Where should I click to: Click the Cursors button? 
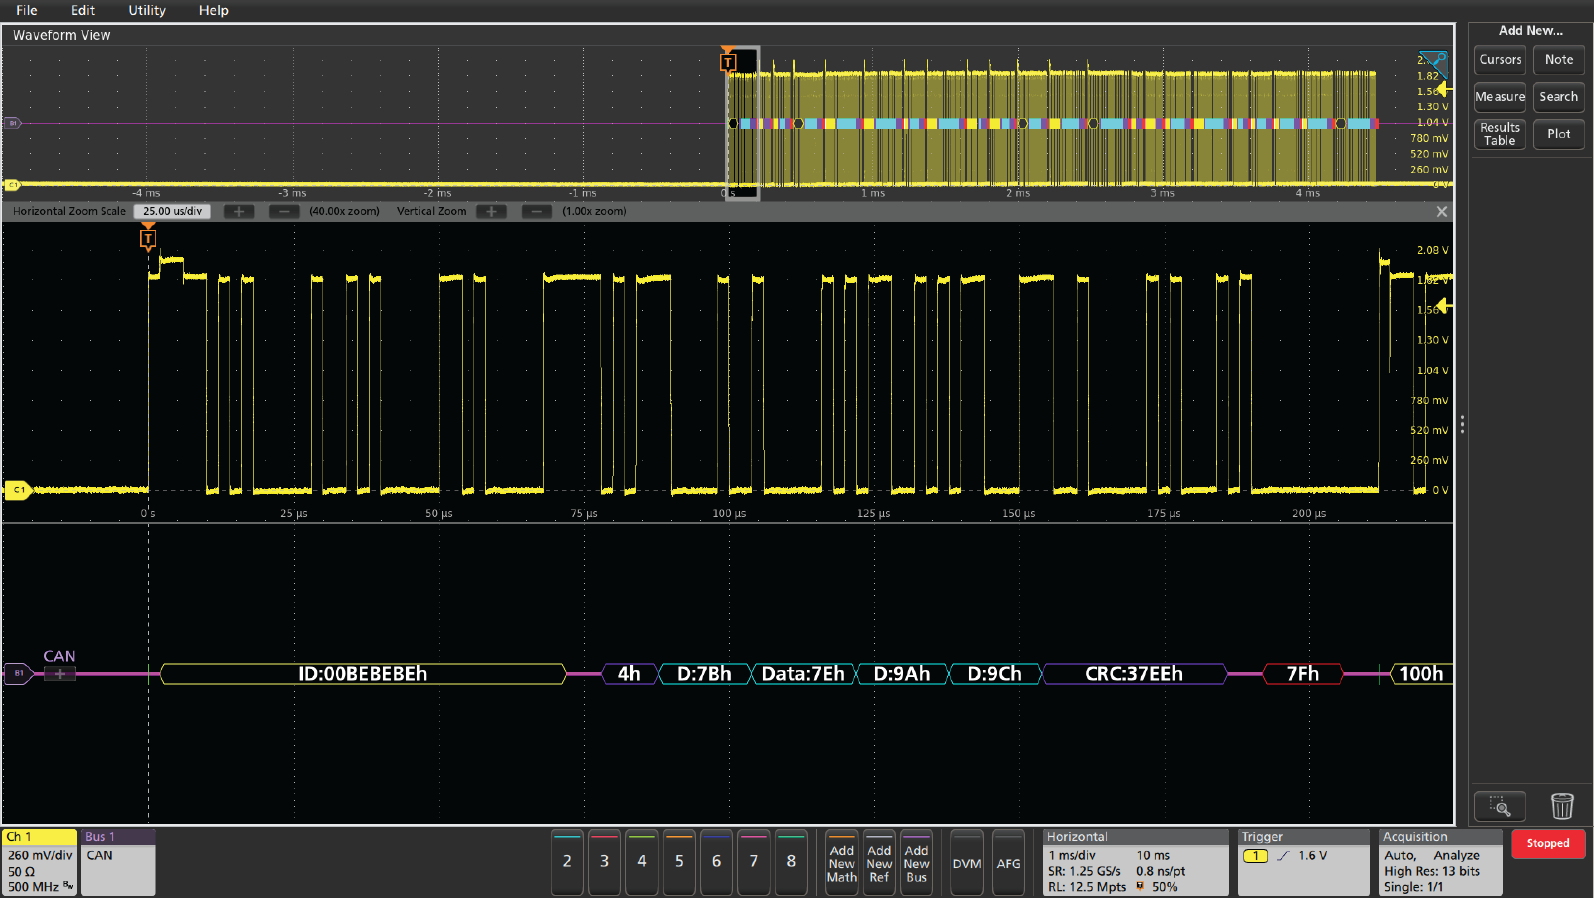click(x=1500, y=60)
